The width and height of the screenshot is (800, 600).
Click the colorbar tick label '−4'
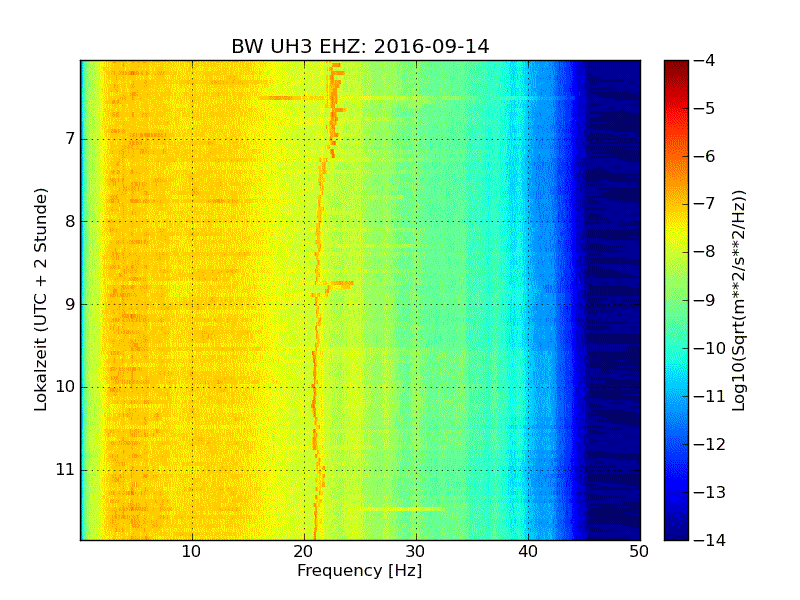tap(705, 60)
